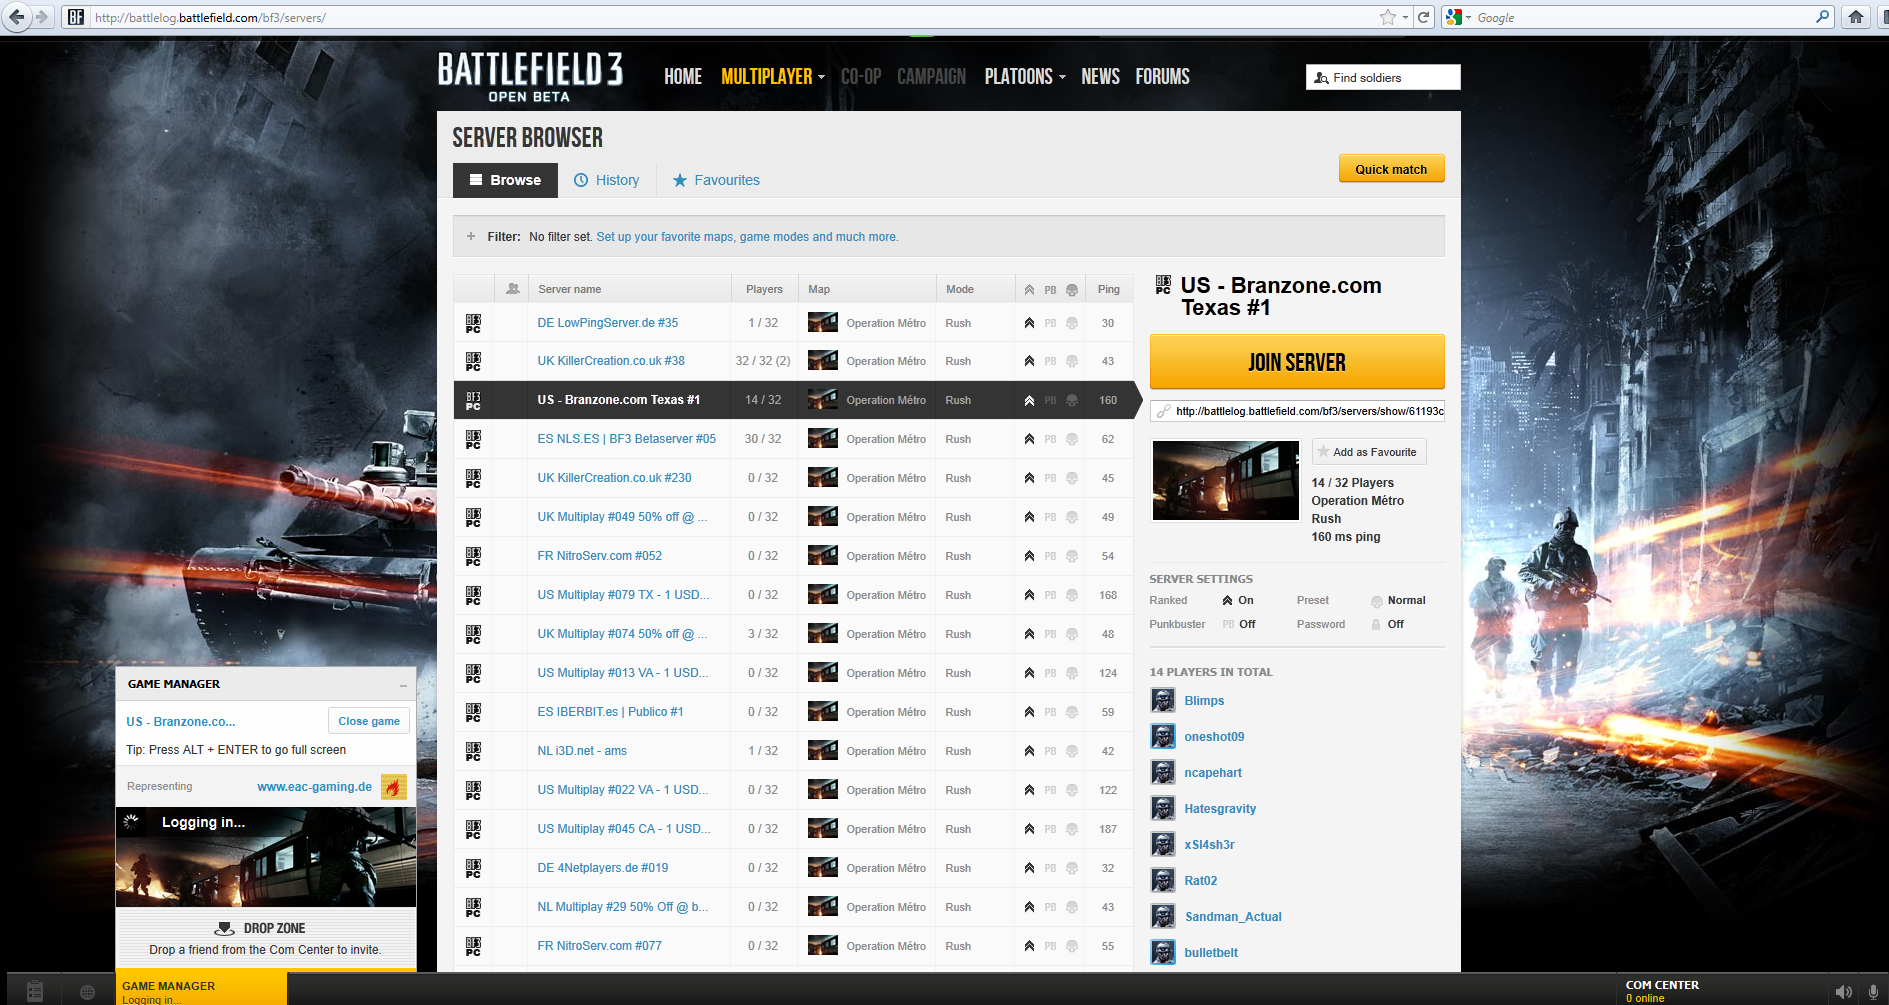
Task: Click Add as Favourite button
Action: pos(1369,452)
